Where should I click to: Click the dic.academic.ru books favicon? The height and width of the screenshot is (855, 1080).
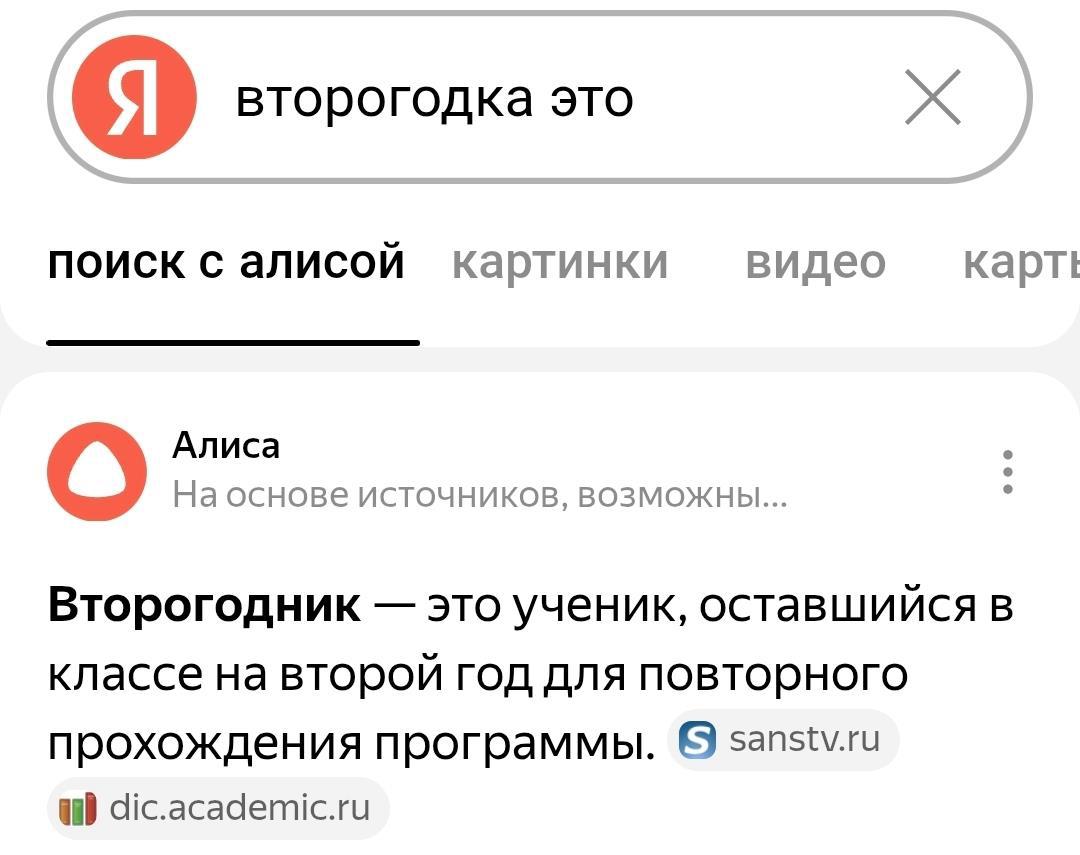(x=79, y=807)
